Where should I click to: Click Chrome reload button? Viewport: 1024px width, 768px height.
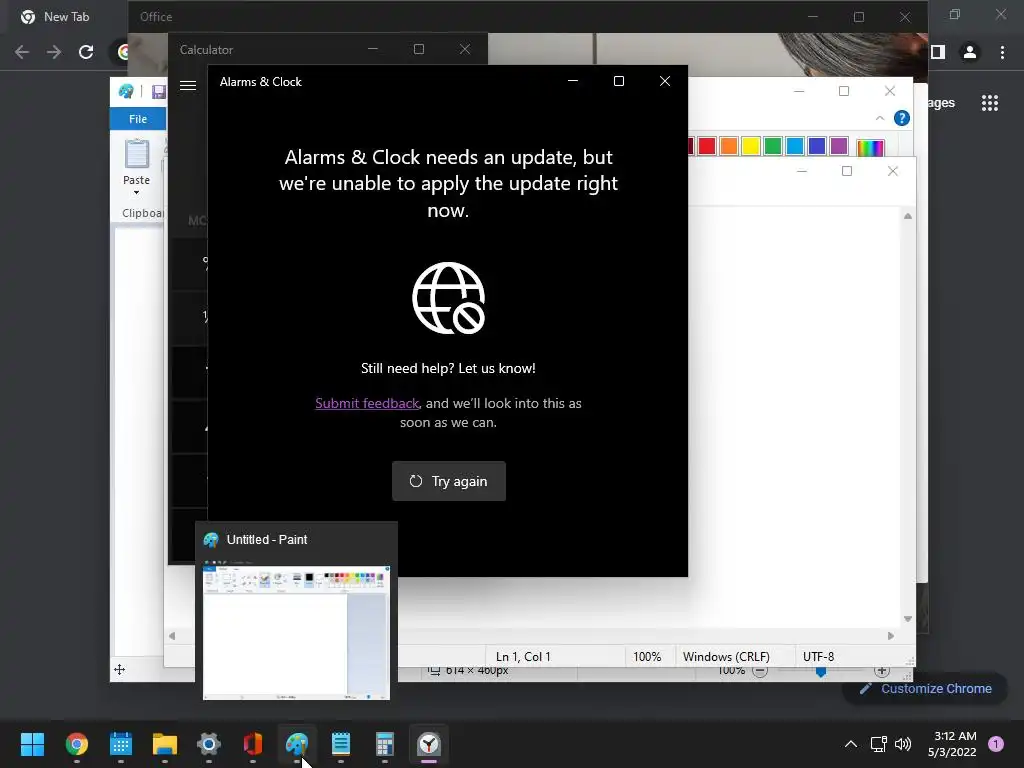(x=86, y=52)
